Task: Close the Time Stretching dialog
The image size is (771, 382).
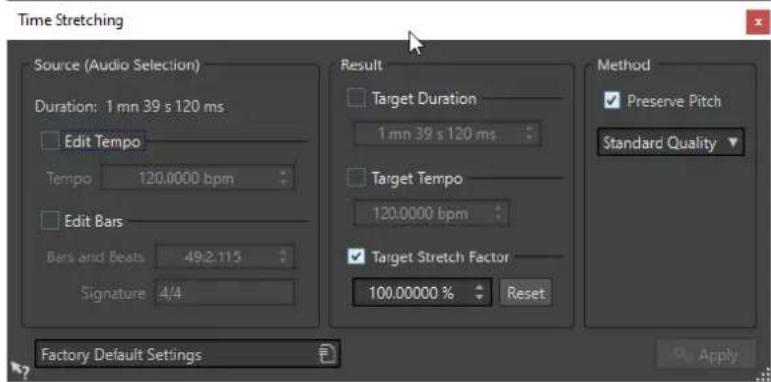Action: [757, 23]
